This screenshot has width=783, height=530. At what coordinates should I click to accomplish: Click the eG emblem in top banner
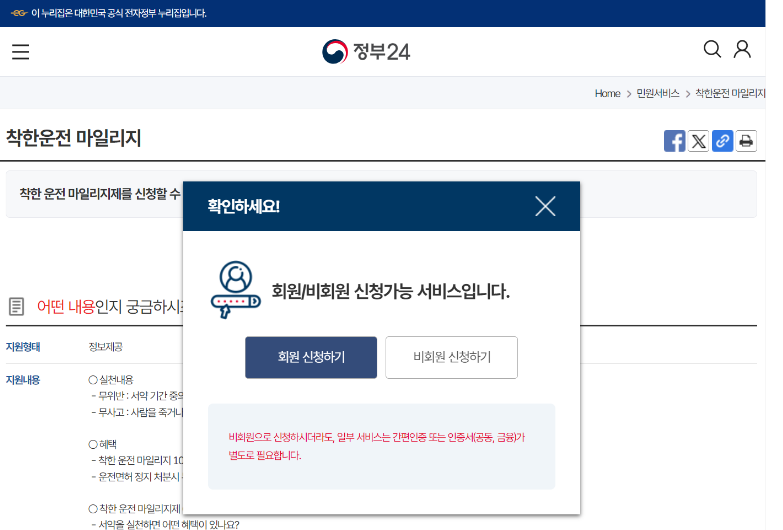click(x=19, y=13)
